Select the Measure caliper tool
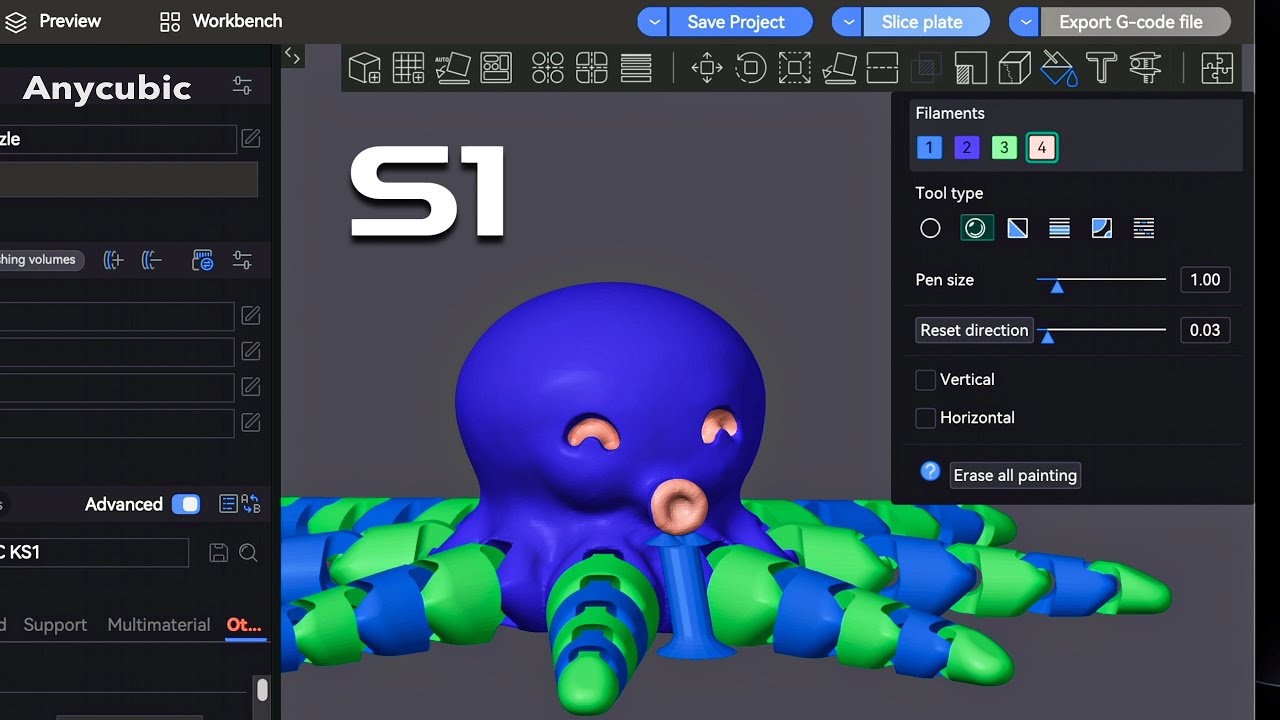The image size is (1280, 720). (1145, 68)
